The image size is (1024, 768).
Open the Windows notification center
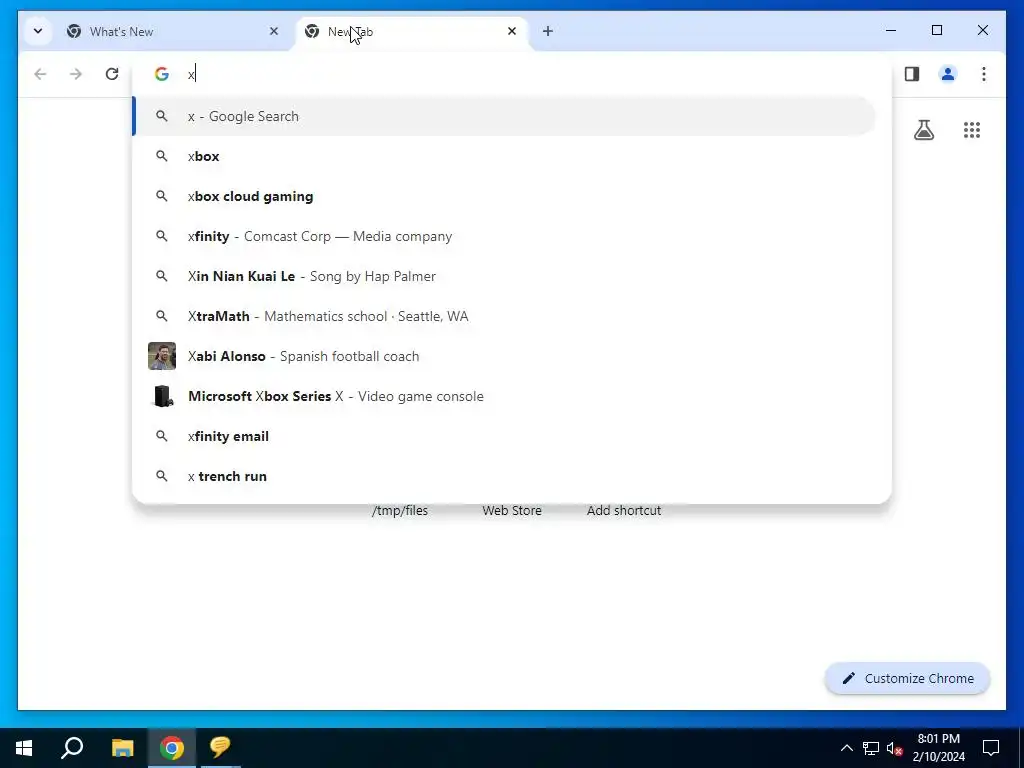pos(991,748)
